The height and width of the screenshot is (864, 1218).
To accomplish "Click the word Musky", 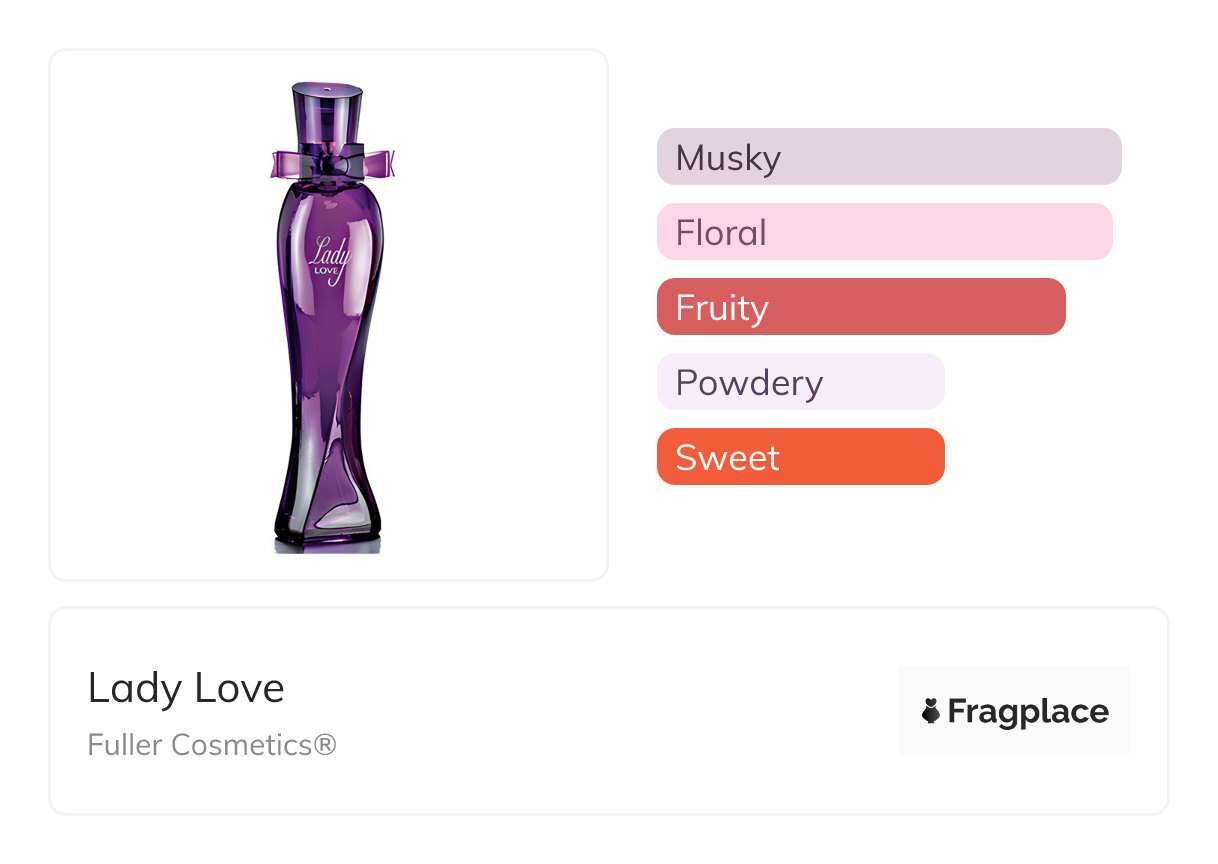I will tap(728, 158).
